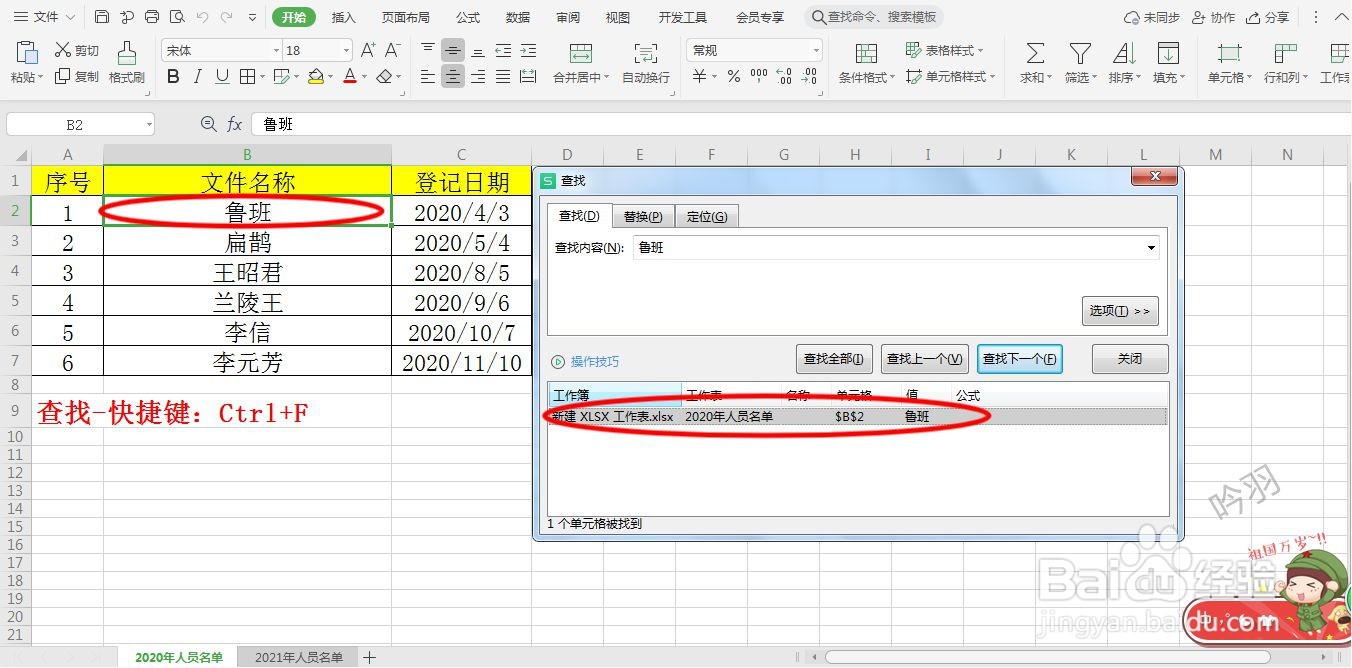Open the font size dropdown showing 18
1352x668 pixels.
coord(346,50)
